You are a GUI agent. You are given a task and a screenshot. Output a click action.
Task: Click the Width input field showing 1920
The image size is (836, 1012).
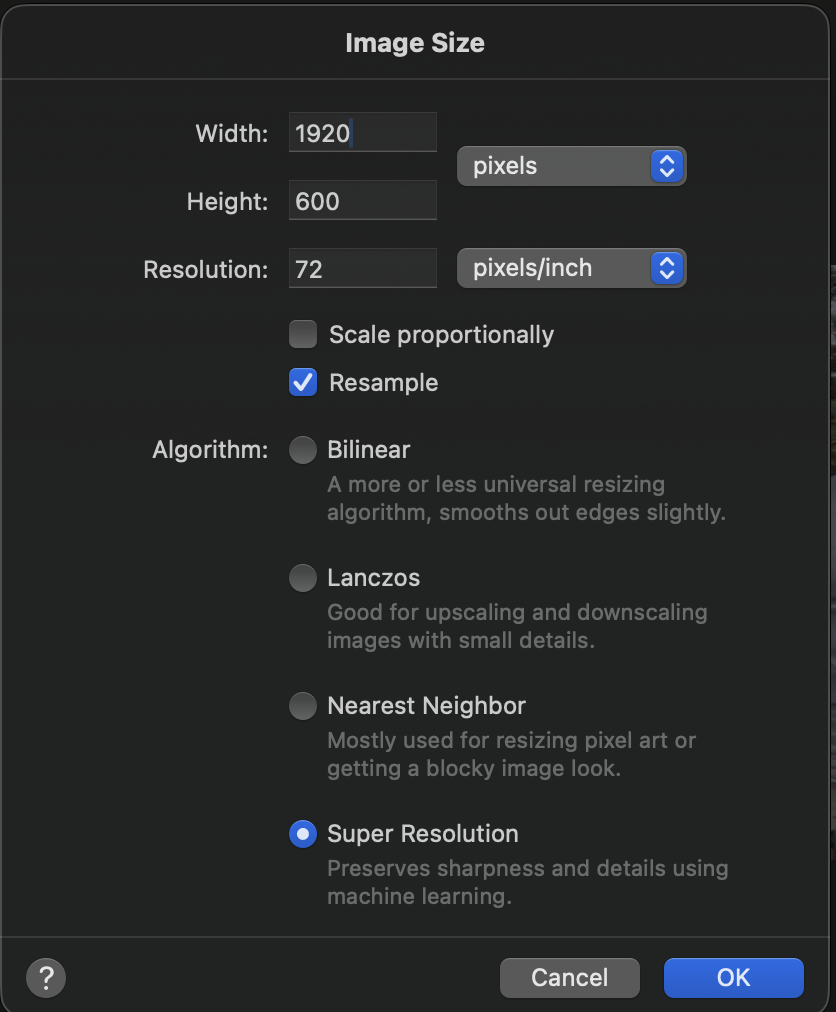[363, 132]
